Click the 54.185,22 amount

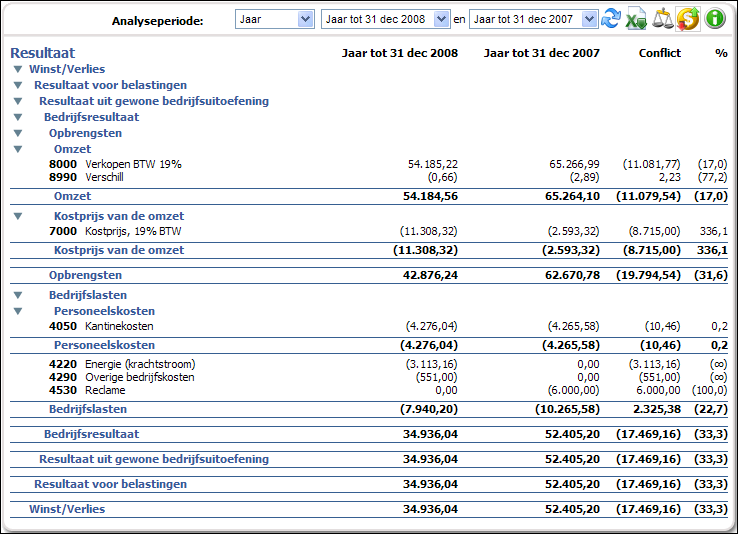[433, 164]
